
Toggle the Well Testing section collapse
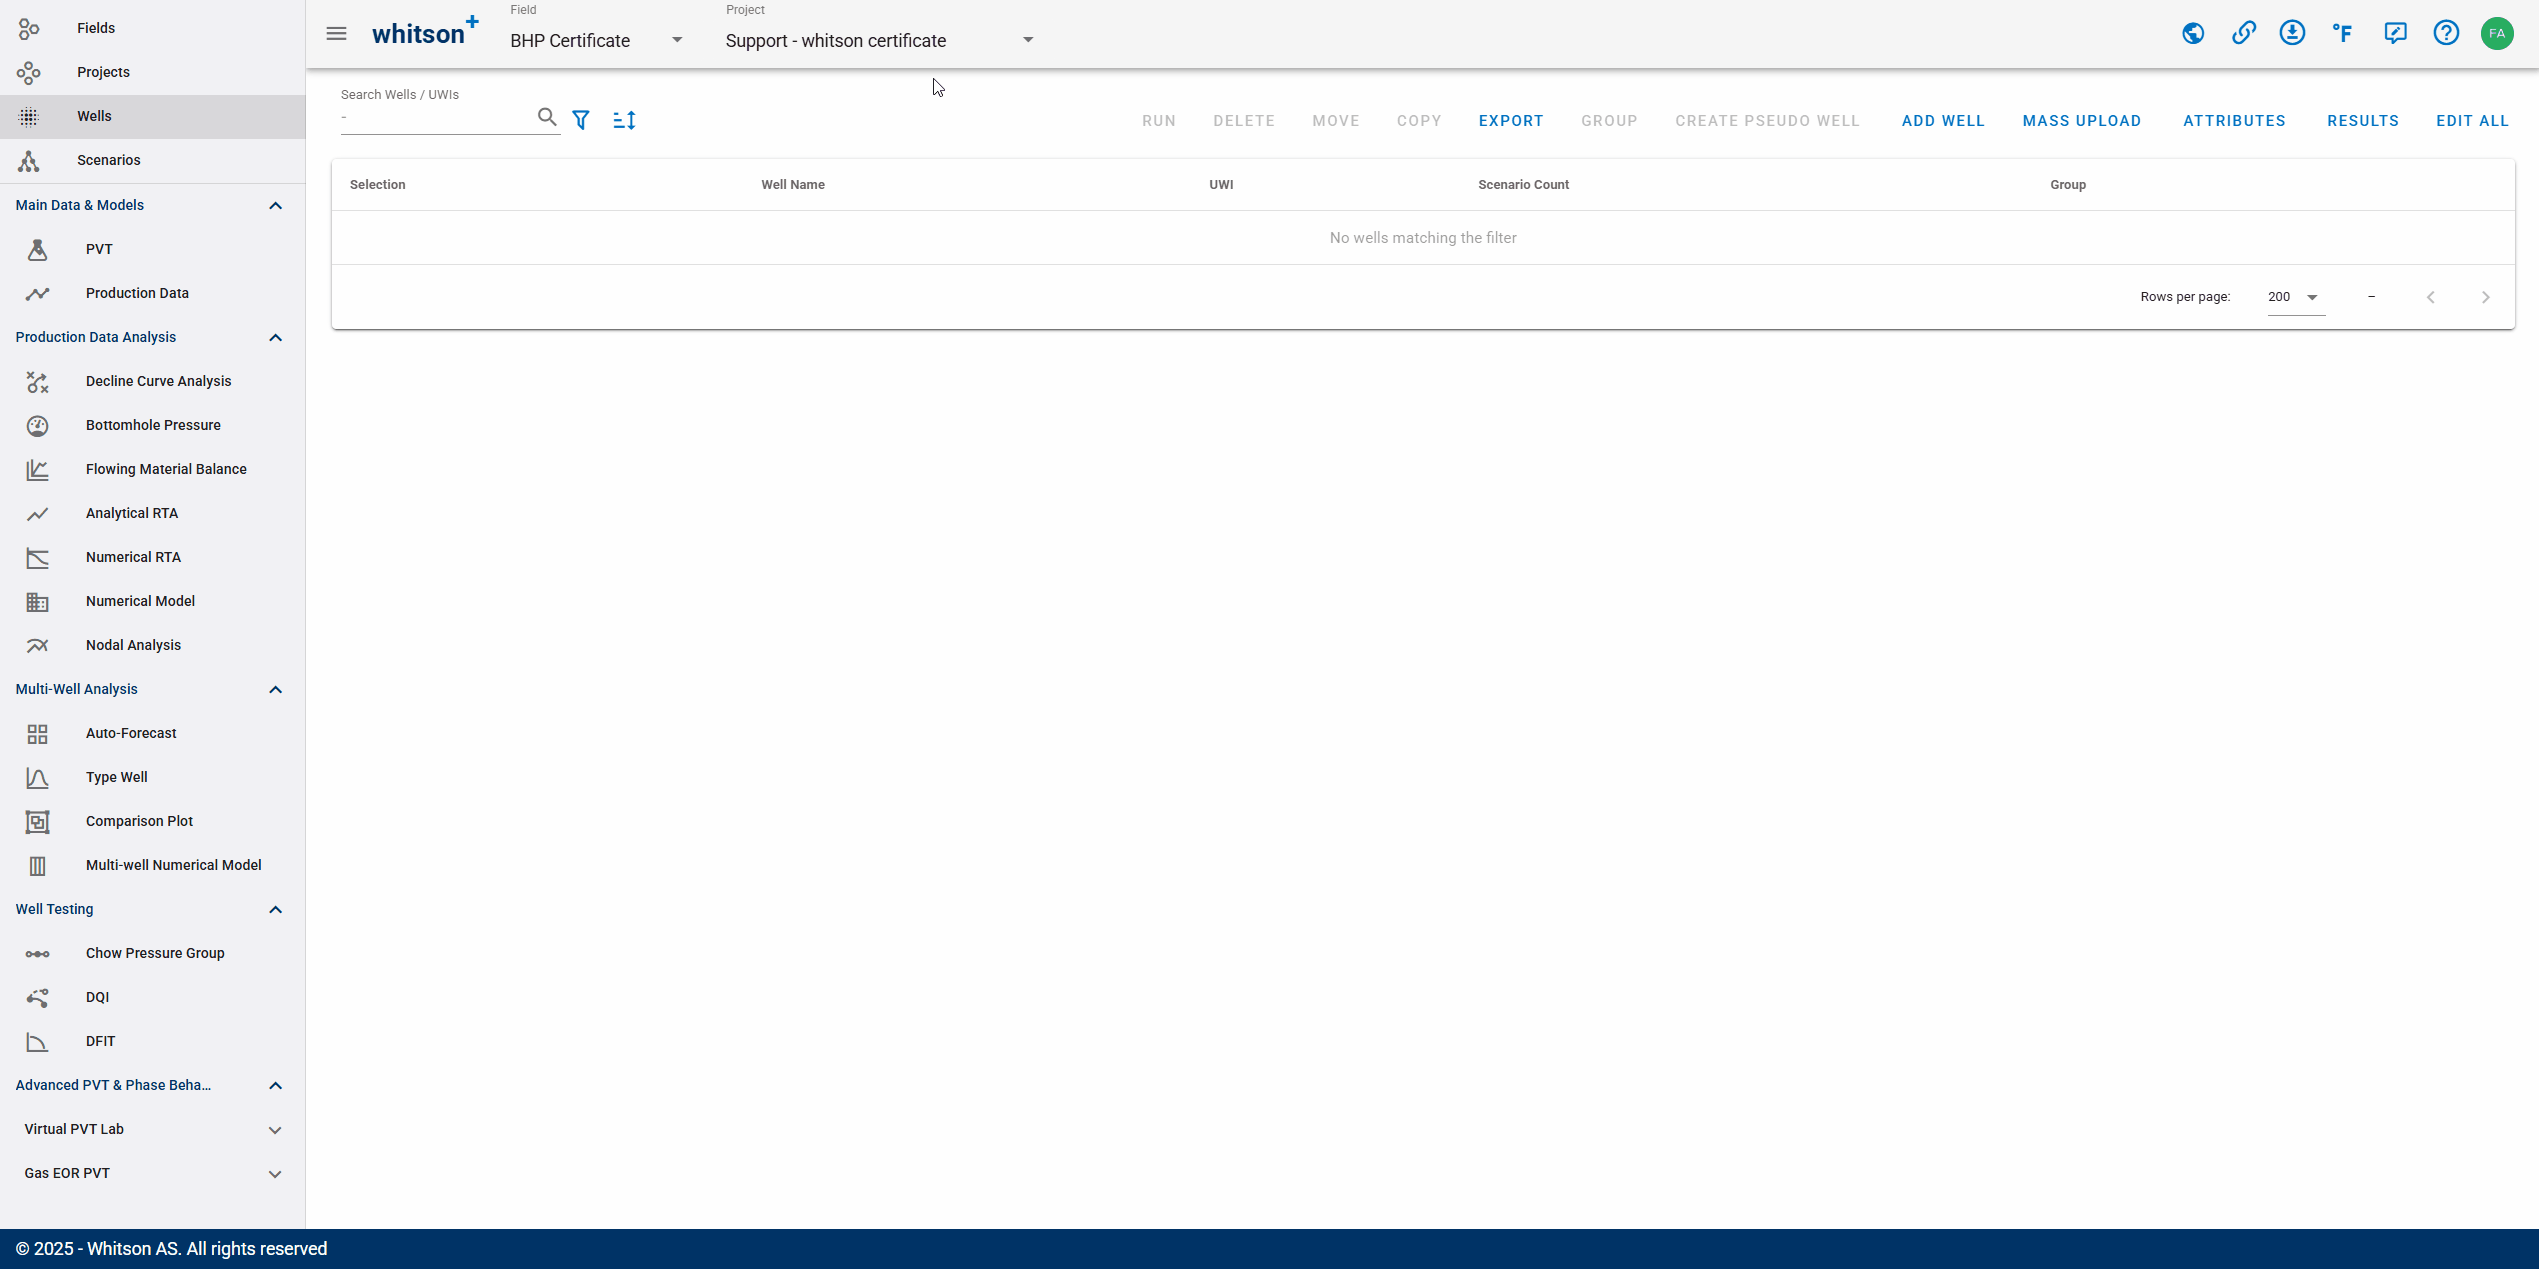[275, 908]
